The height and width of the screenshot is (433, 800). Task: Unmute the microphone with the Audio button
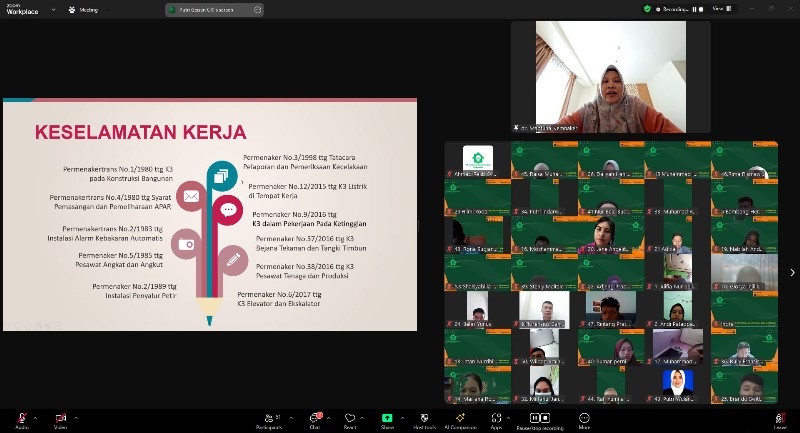pos(21,420)
